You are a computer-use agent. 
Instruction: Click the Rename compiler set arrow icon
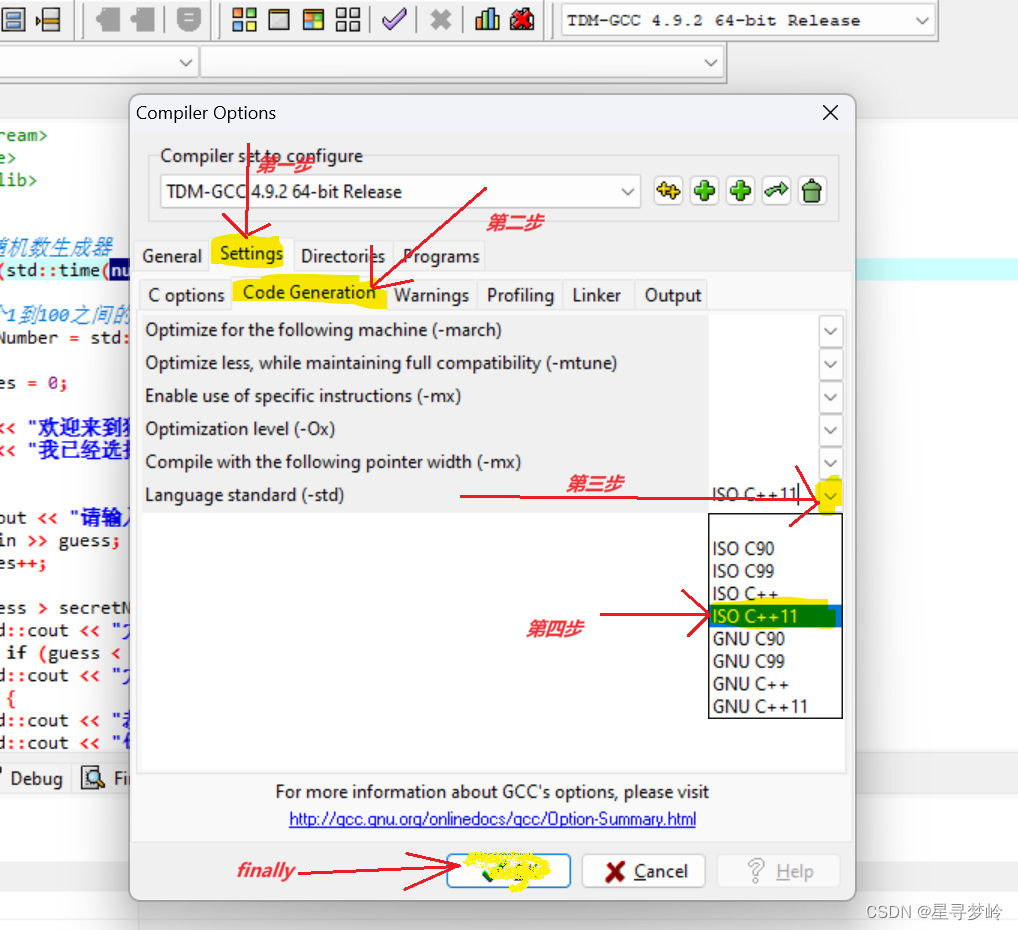pos(776,190)
